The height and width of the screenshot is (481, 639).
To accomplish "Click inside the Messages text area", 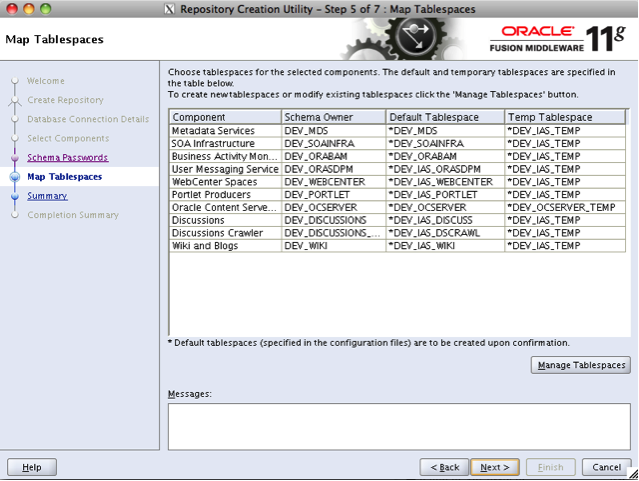I will click(398, 425).
